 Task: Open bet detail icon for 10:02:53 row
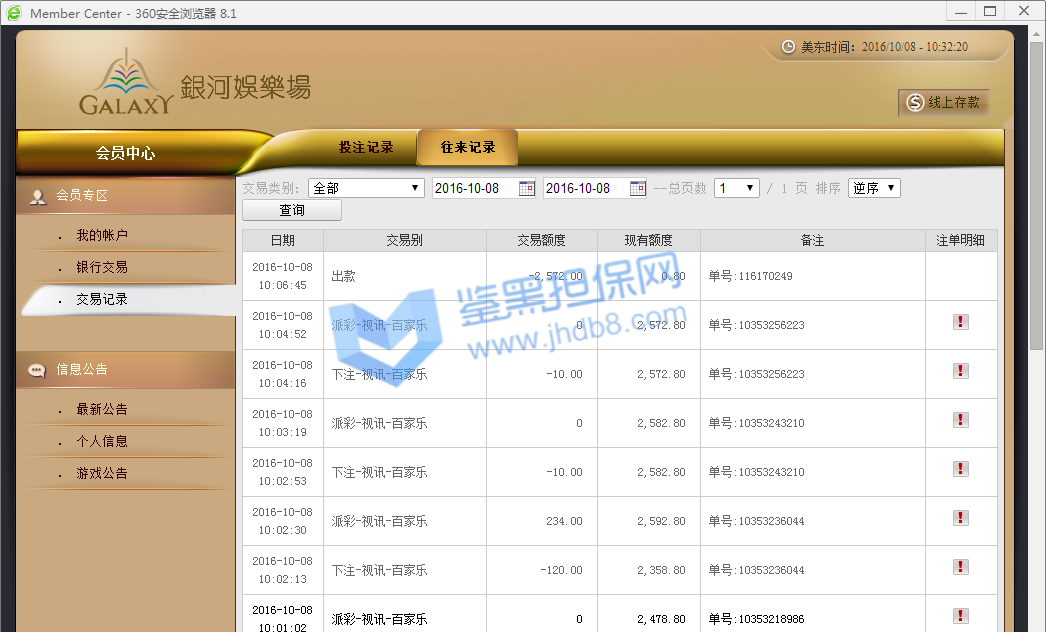pos(961,469)
